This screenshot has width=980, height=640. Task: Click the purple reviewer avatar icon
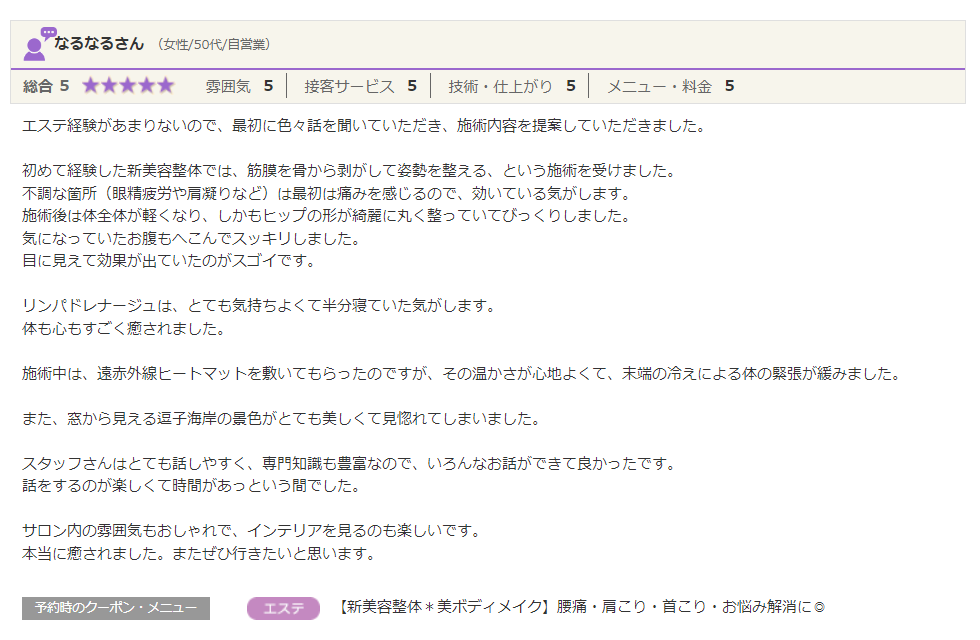(x=38, y=45)
